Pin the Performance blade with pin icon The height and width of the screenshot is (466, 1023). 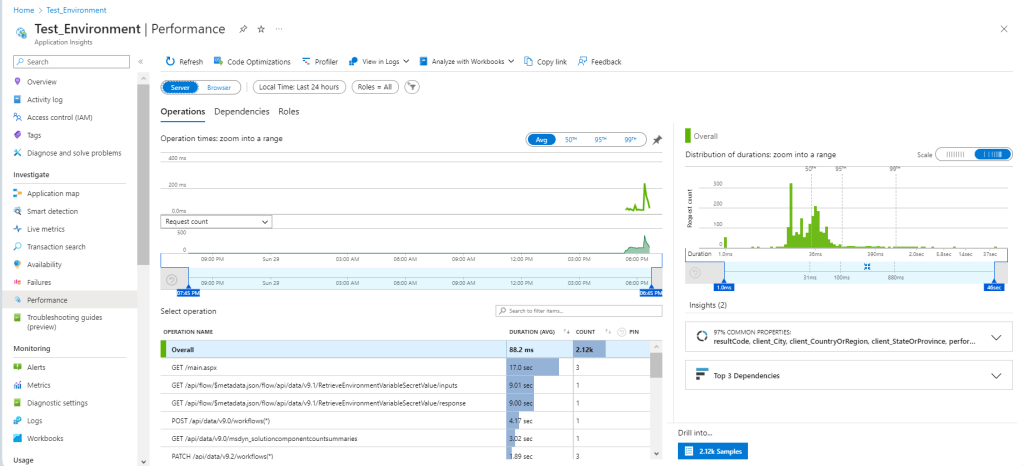[243, 30]
